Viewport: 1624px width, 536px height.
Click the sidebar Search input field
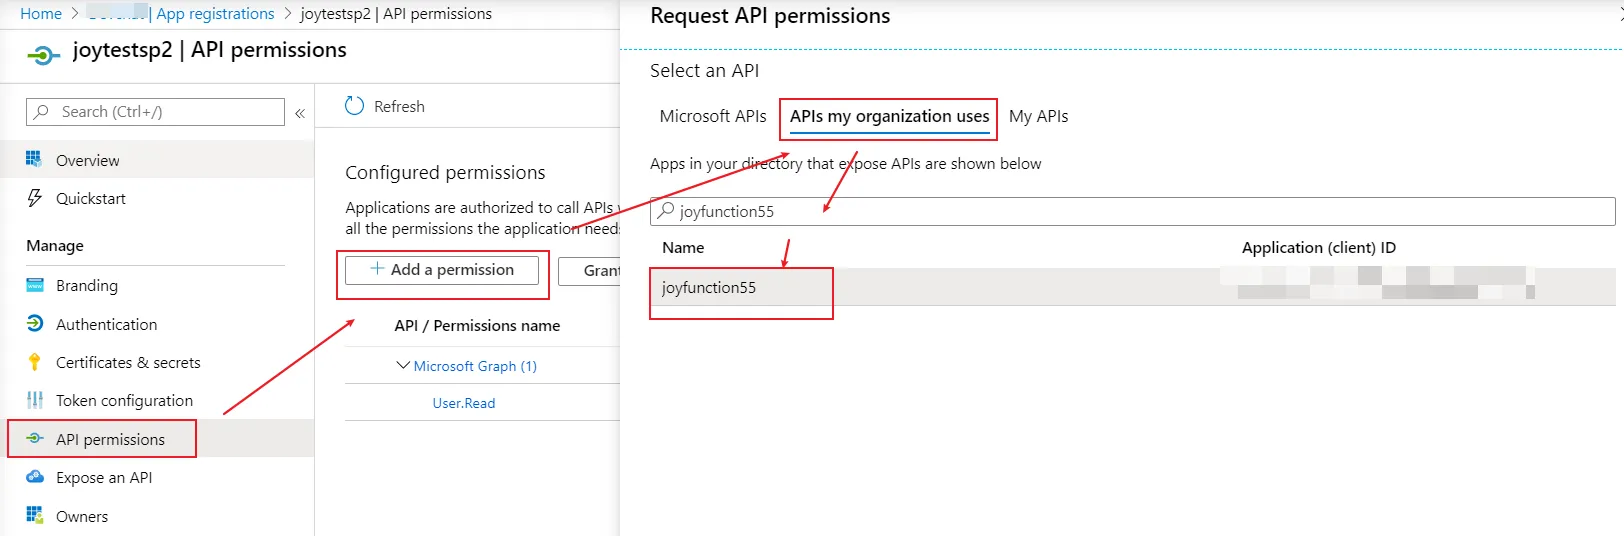(x=160, y=112)
